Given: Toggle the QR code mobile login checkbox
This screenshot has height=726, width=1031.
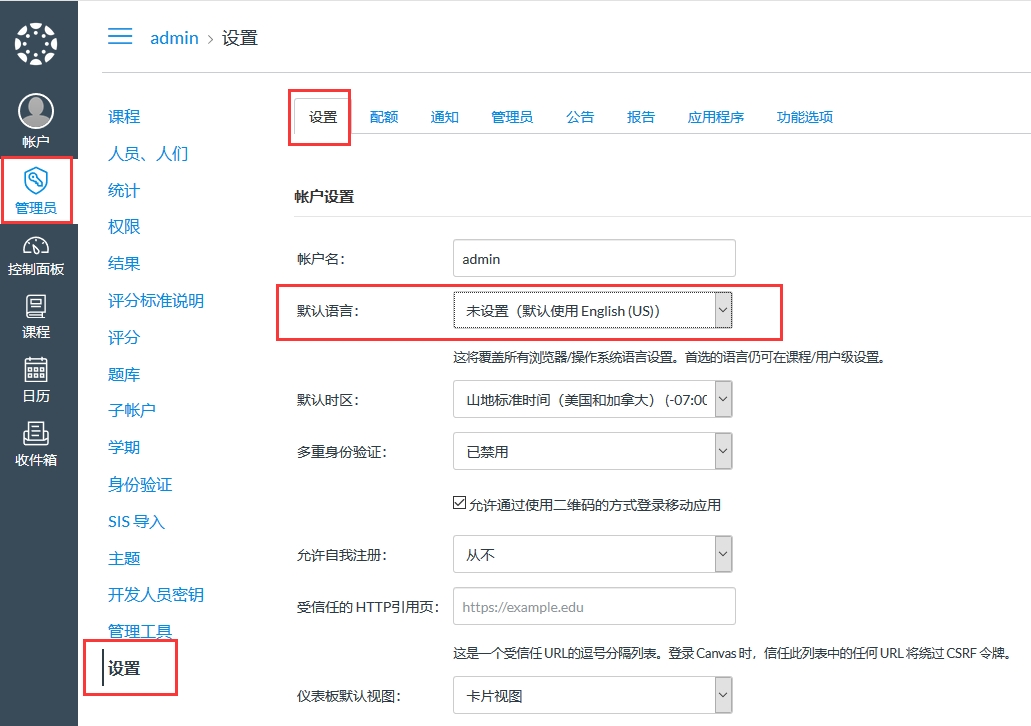Looking at the screenshot, I should tap(459, 503).
